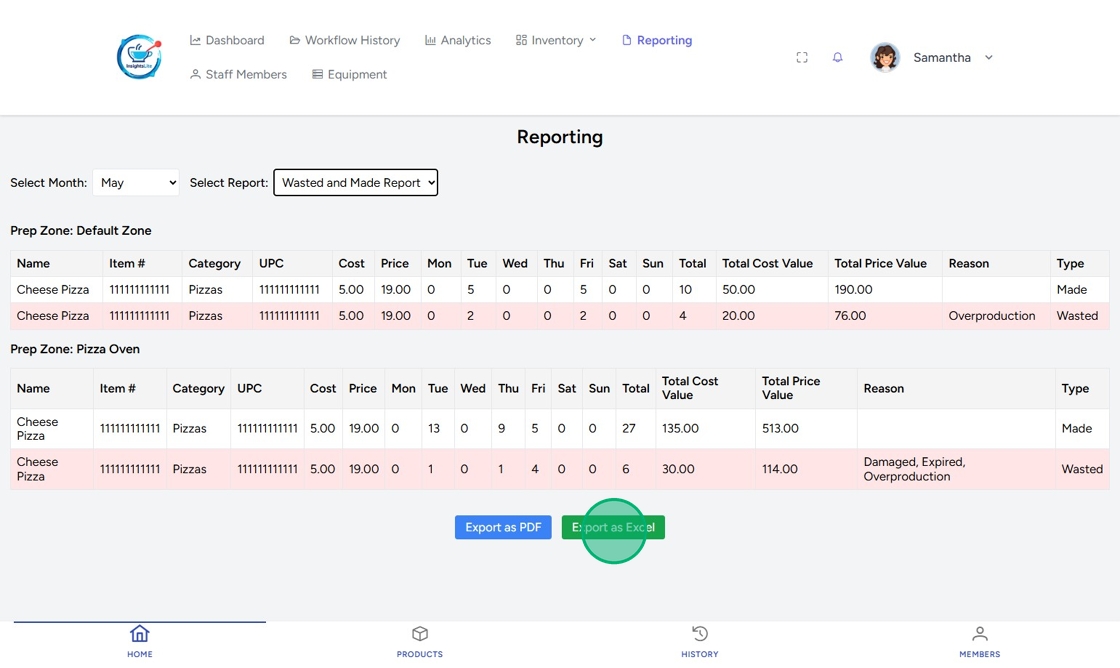Go to Home in bottom navigation
Viewport: 1120px width, 668px height.
[140, 640]
